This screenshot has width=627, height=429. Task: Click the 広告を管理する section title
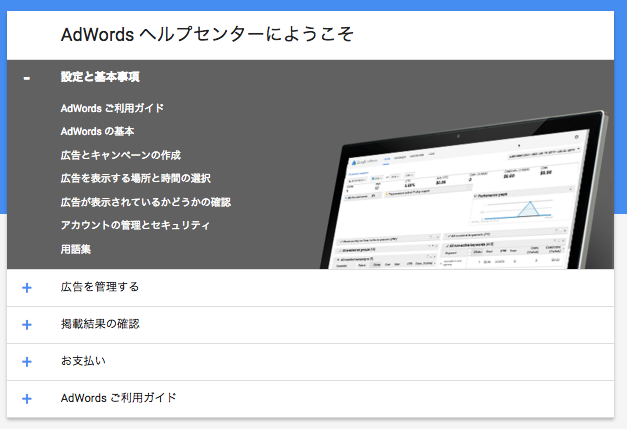pyautogui.click(x=100, y=287)
